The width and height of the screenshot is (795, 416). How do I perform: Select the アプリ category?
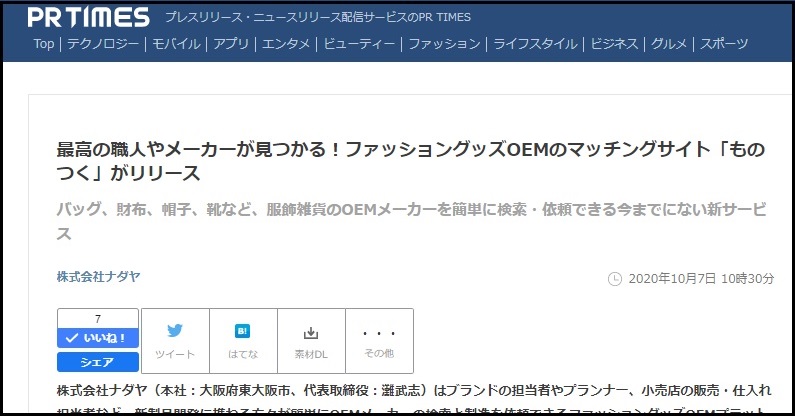click(x=231, y=44)
